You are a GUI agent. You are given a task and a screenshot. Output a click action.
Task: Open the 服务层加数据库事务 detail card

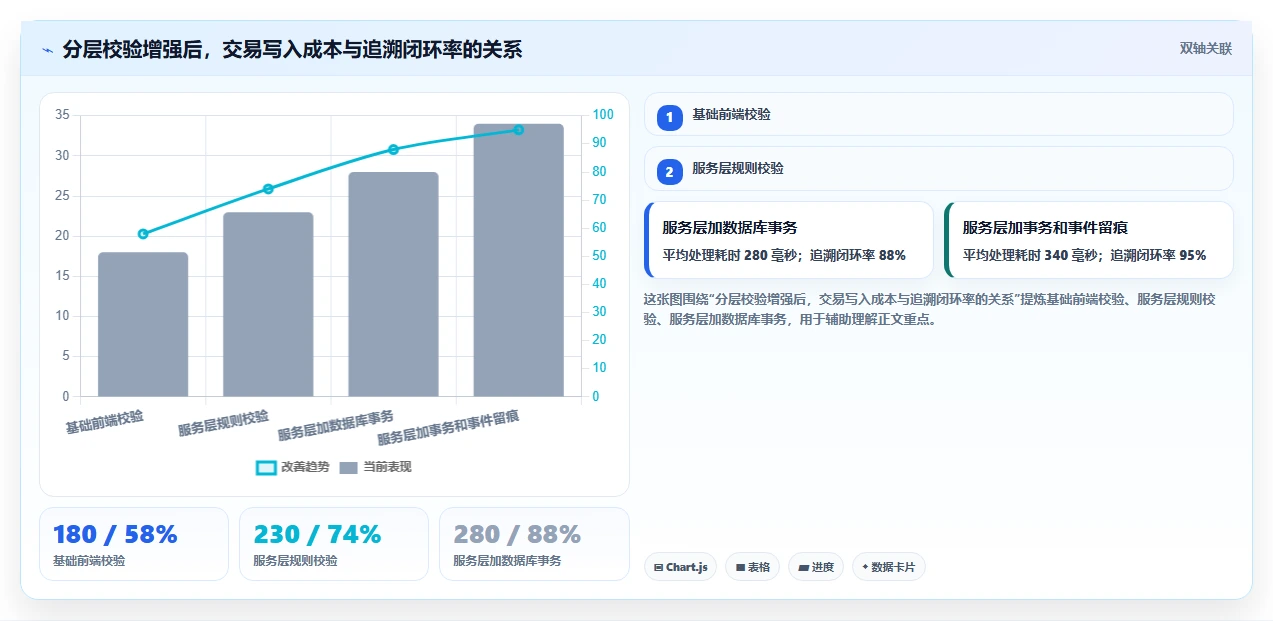(x=789, y=240)
